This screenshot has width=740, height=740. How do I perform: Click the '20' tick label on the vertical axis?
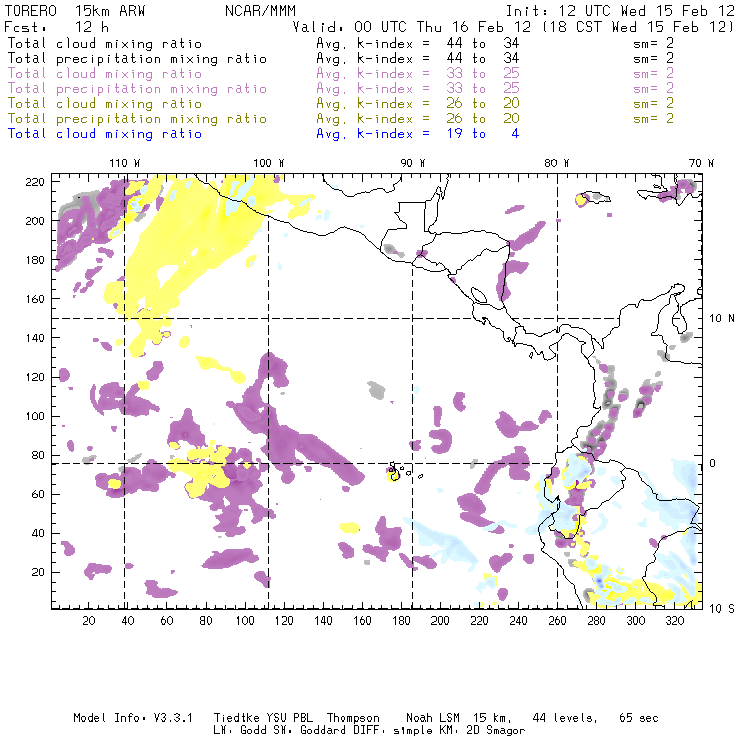pyautogui.click(x=38, y=572)
